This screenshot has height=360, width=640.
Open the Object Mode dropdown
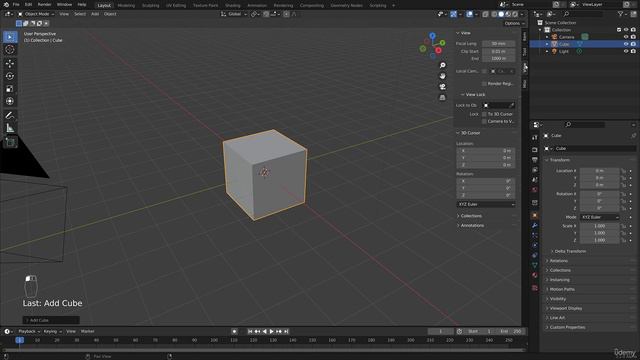[36, 14]
